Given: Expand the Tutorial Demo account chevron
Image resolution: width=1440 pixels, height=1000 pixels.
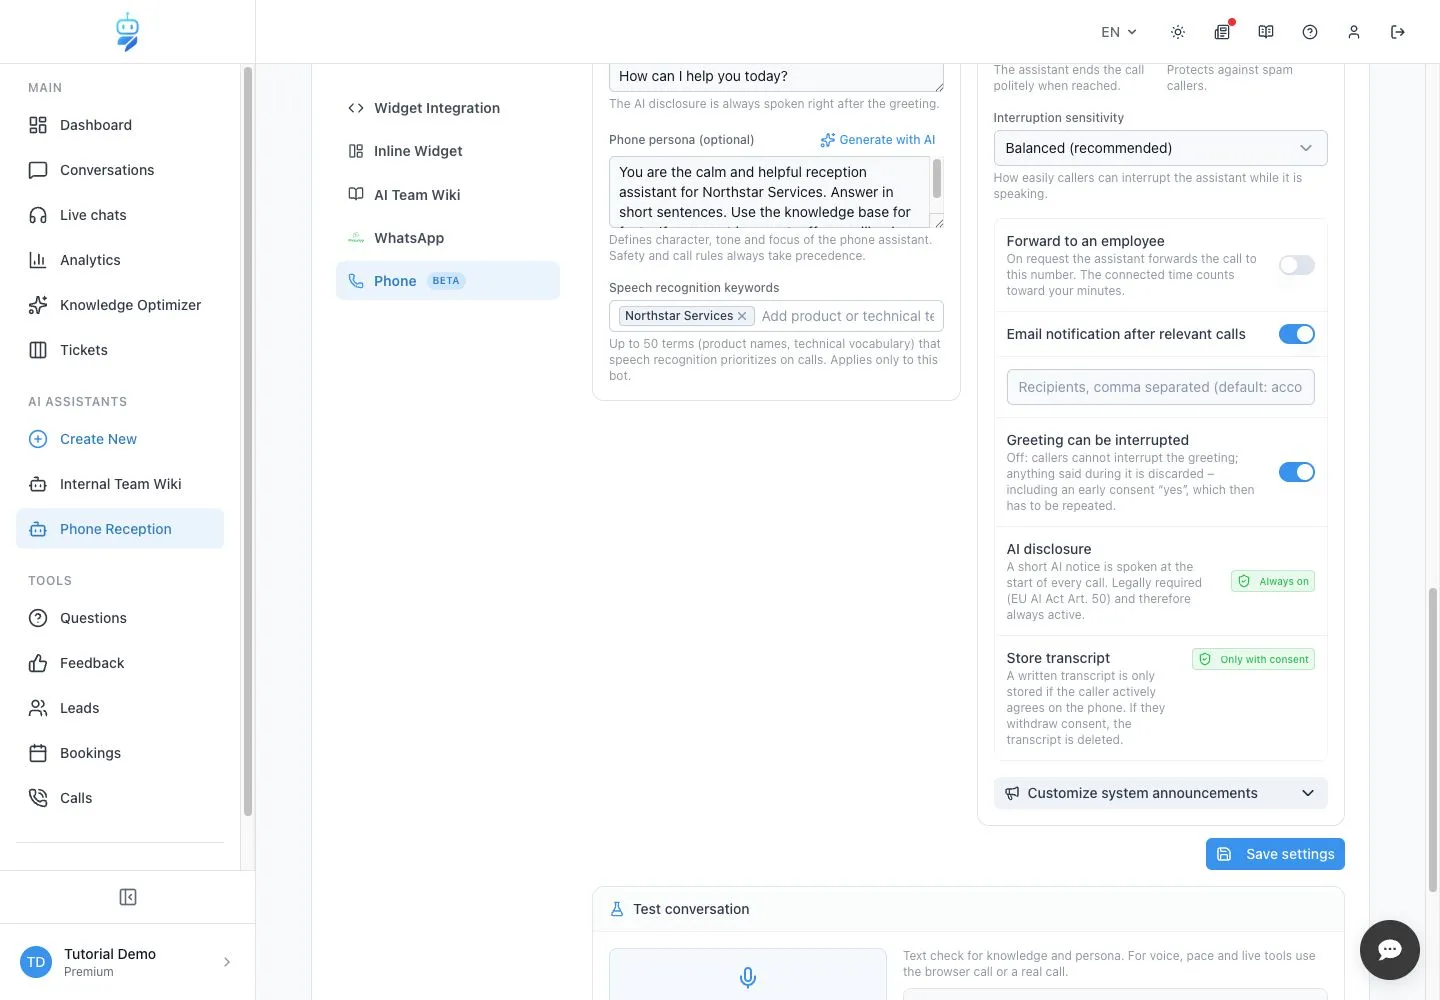Looking at the screenshot, I should point(227,962).
